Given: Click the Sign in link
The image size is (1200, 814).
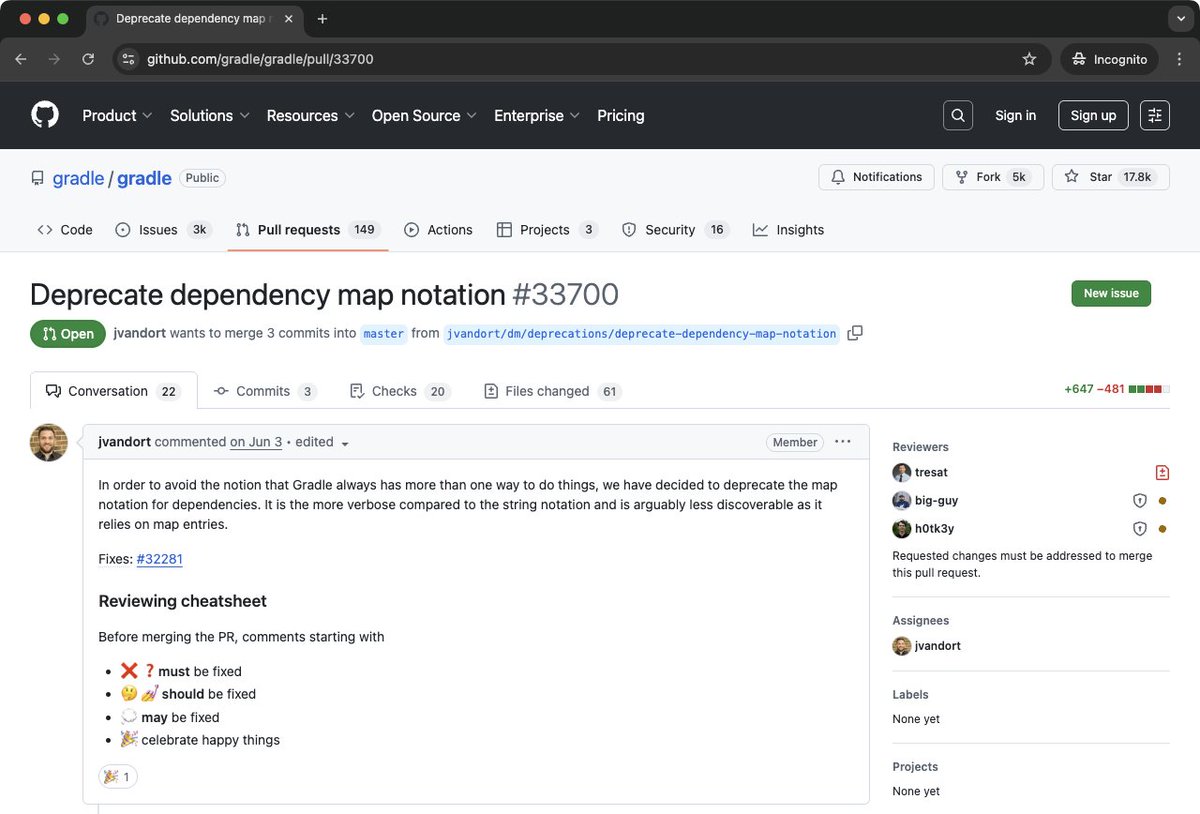Looking at the screenshot, I should coord(1015,115).
